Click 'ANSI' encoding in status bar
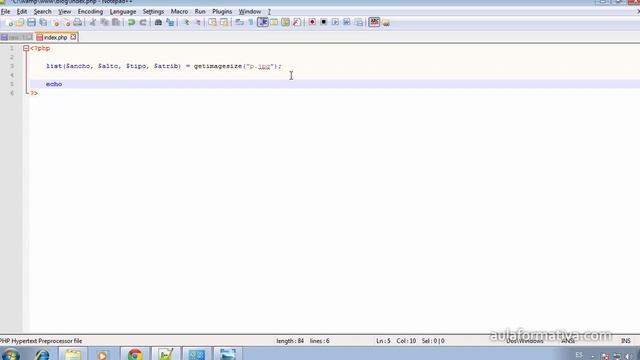Viewport: 640px width, 360px height. [x=568, y=341]
